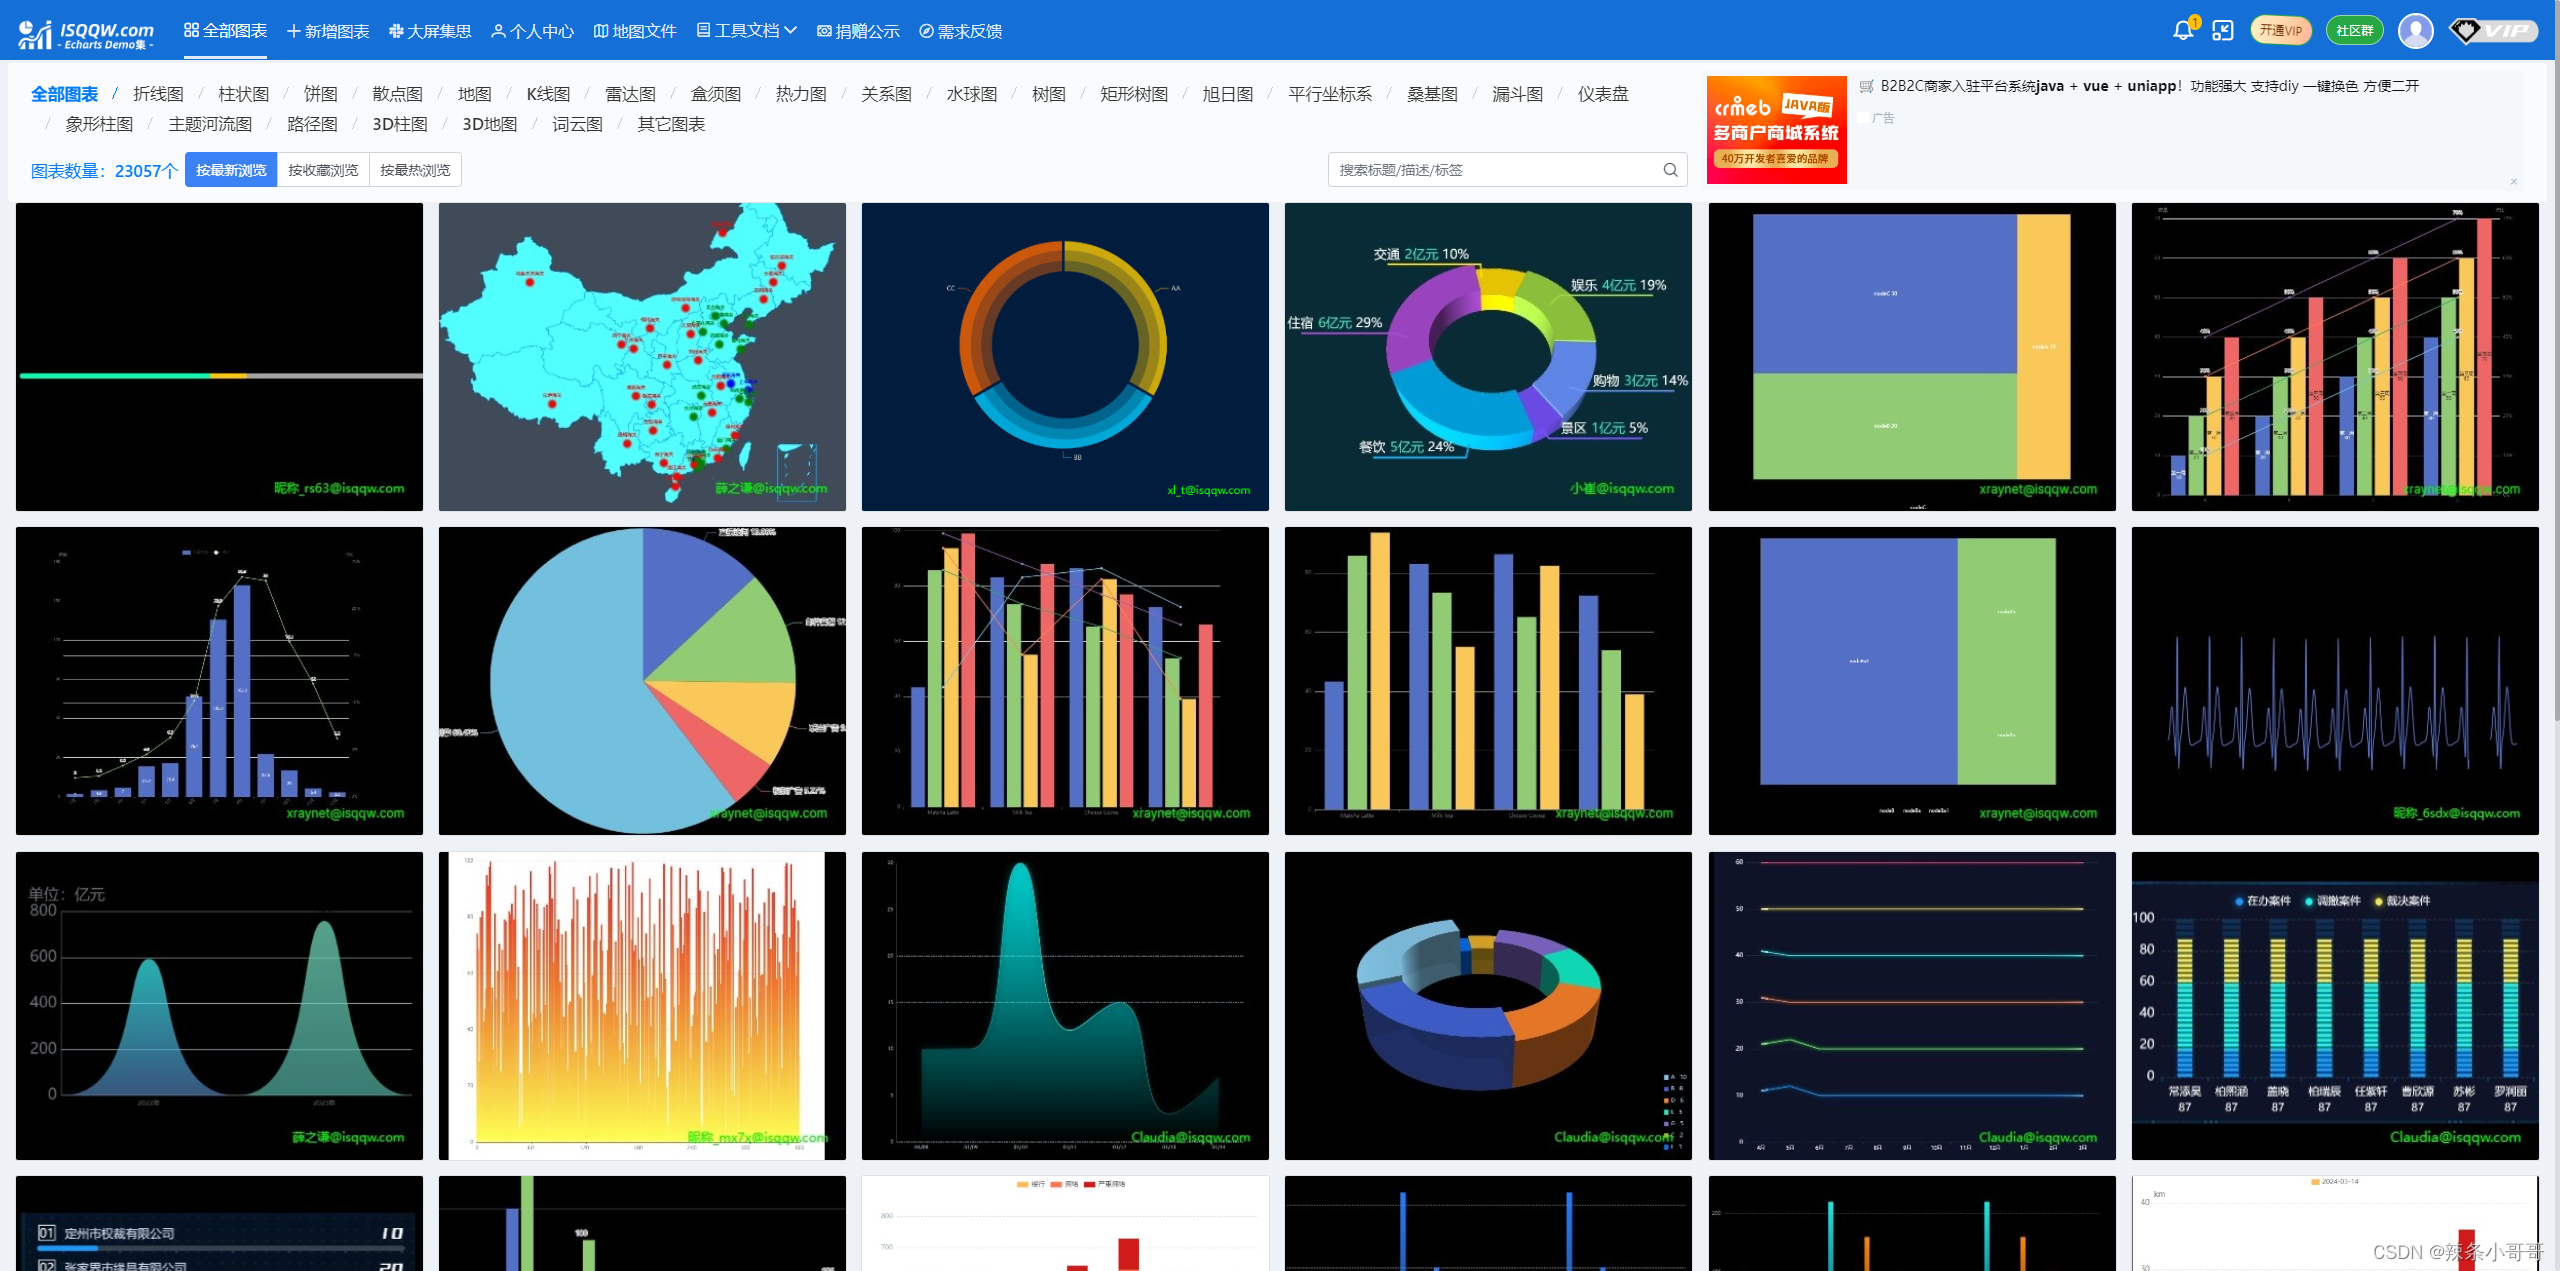This screenshot has height=1271, width=2560.
Task: Select the 柱状图 category
Action: click(x=244, y=94)
